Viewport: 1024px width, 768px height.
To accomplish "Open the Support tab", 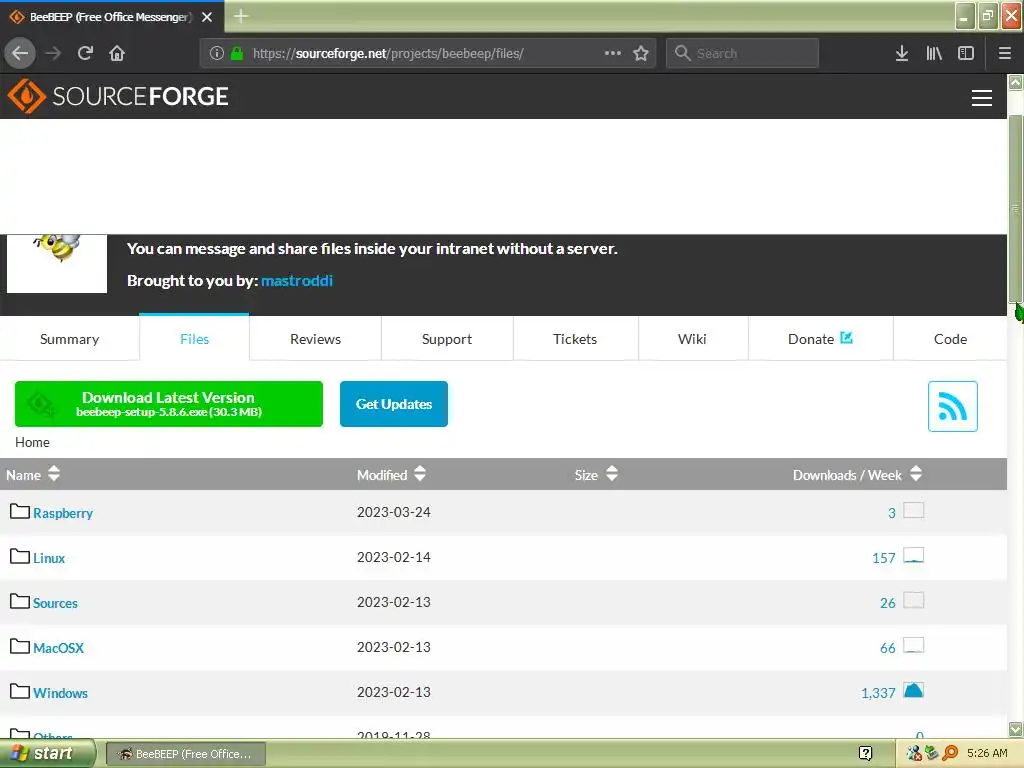I will 447,339.
